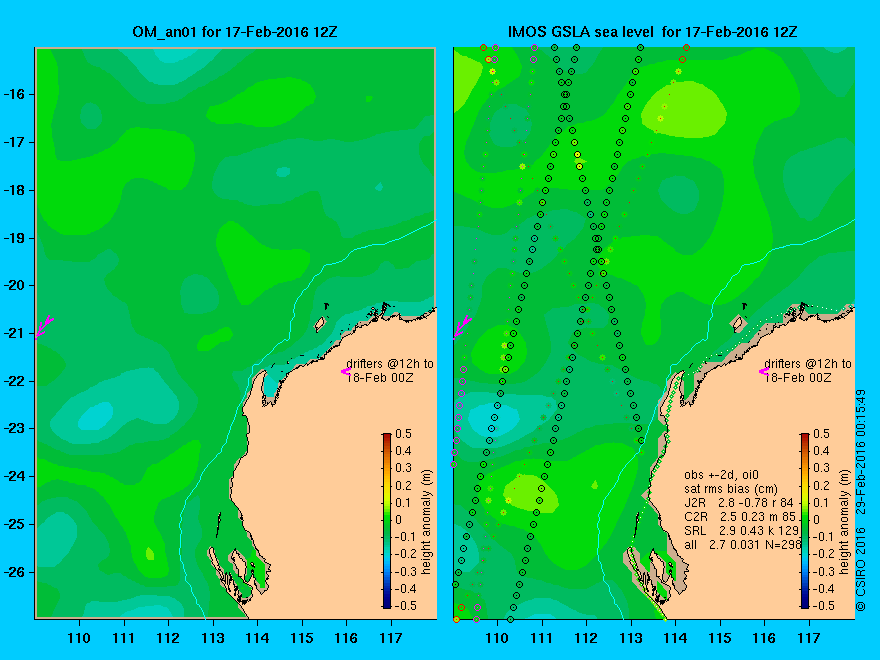Click the "all 2.7 0.031" summary statistics row
Image resolution: width=880 pixels, height=660 pixels.
tap(742, 544)
